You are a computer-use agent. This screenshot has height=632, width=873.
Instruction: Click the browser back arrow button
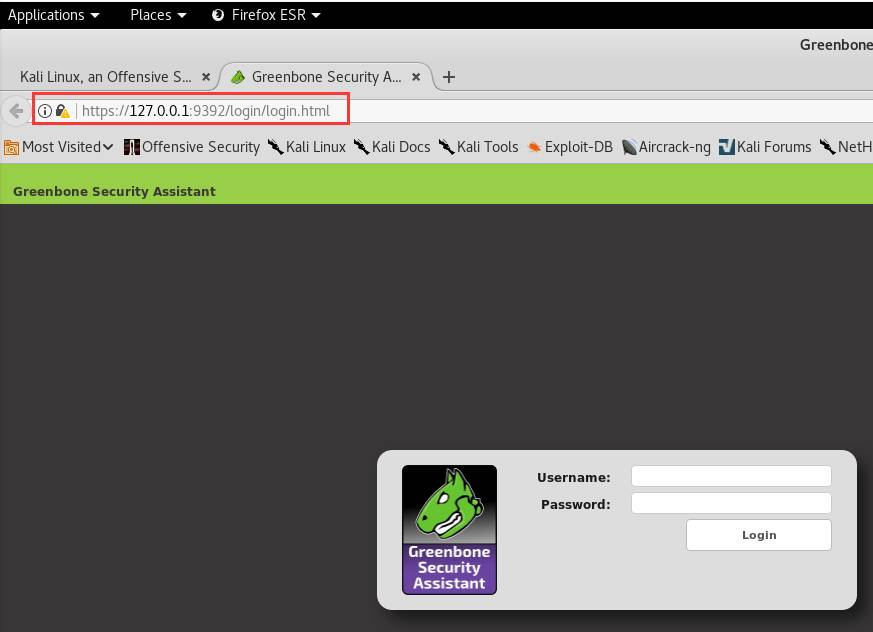[16, 111]
